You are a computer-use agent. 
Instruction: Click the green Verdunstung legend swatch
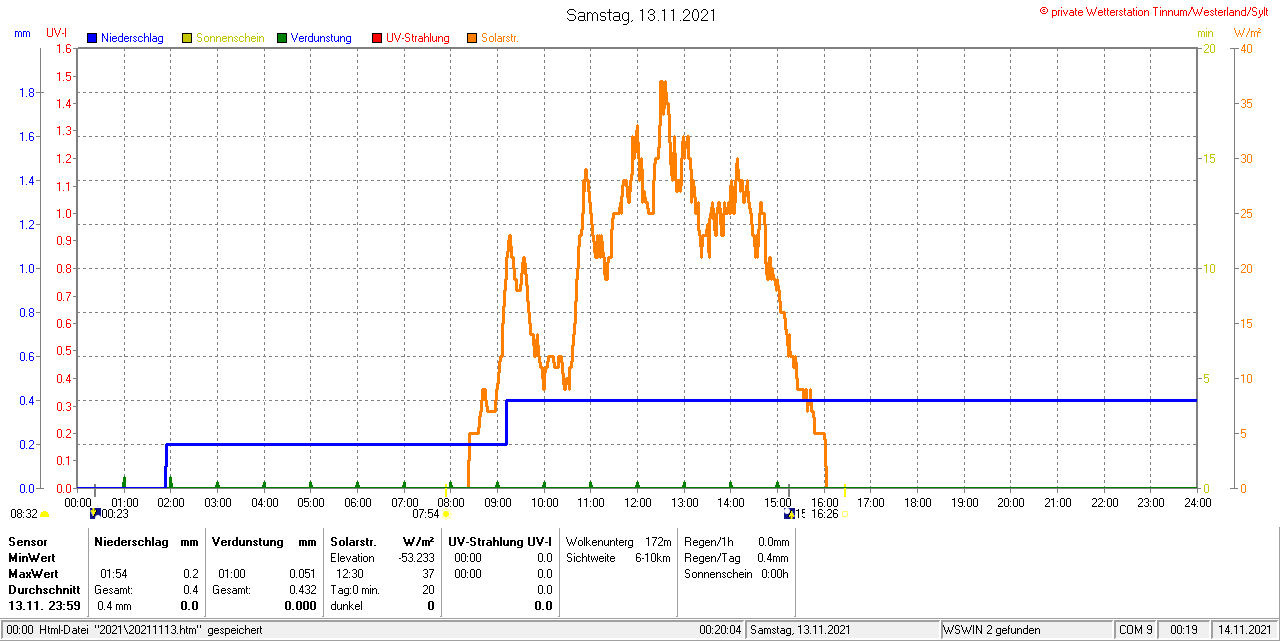coord(282,38)
